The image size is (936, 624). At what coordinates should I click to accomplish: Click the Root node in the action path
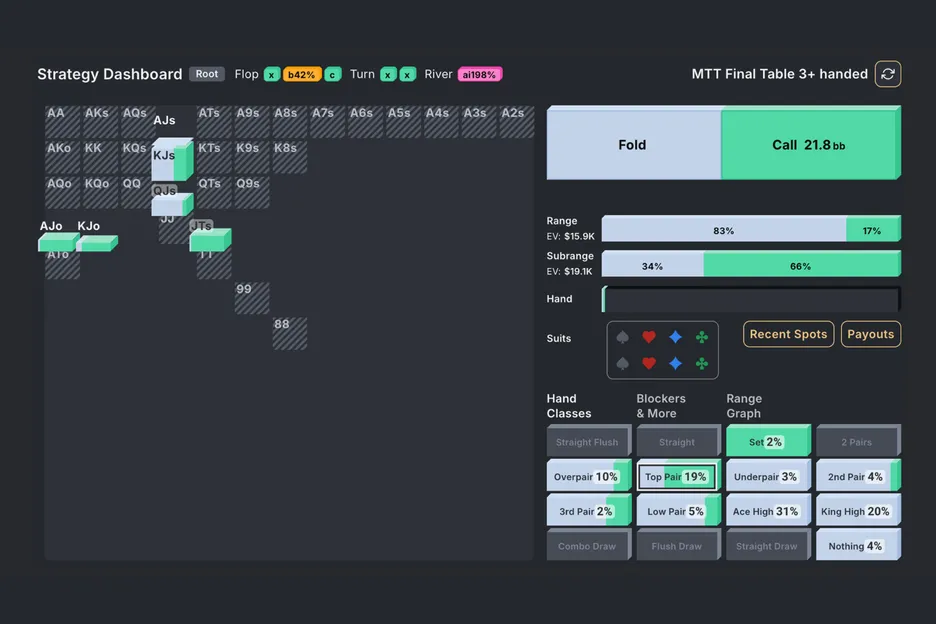coord(207,74)
